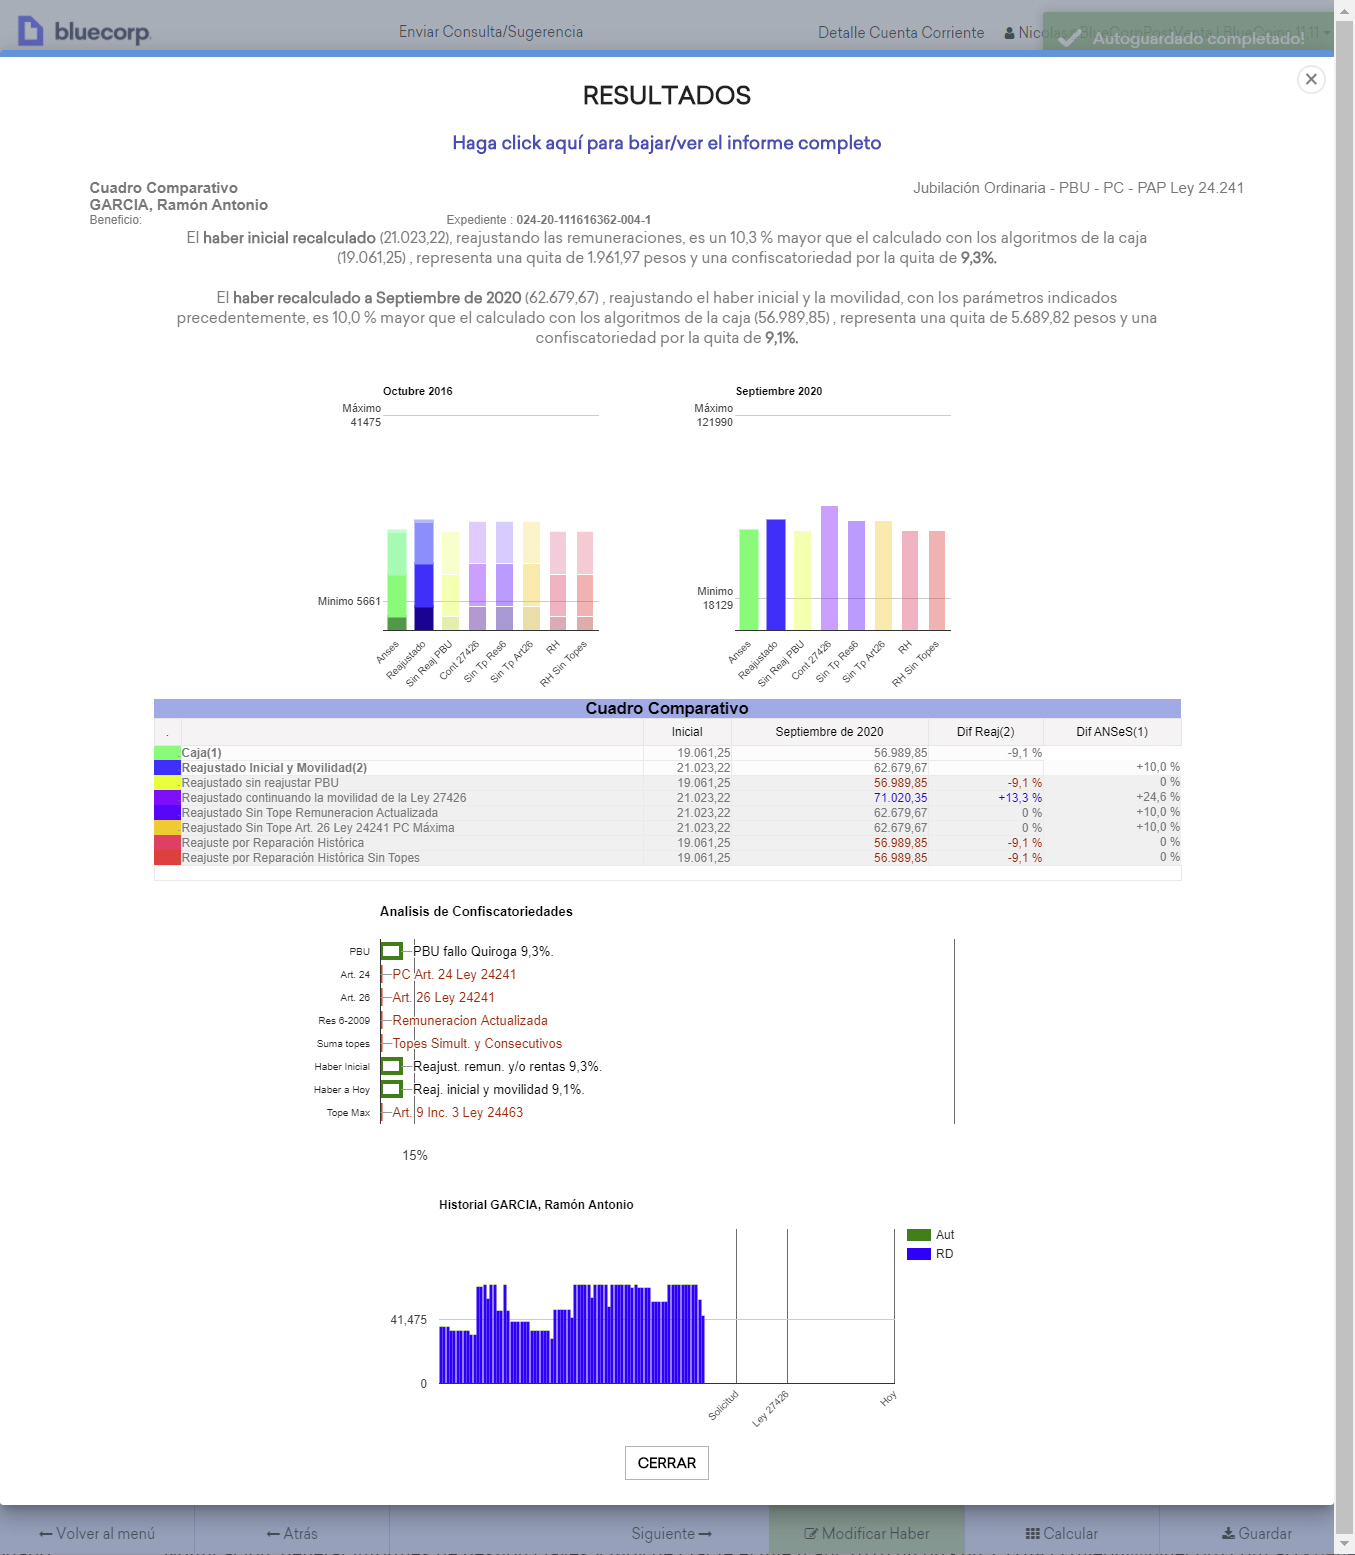
Task: Select the Reajustado Inicial y Movilidad(2) row label
Action: [x=274, y=768]
